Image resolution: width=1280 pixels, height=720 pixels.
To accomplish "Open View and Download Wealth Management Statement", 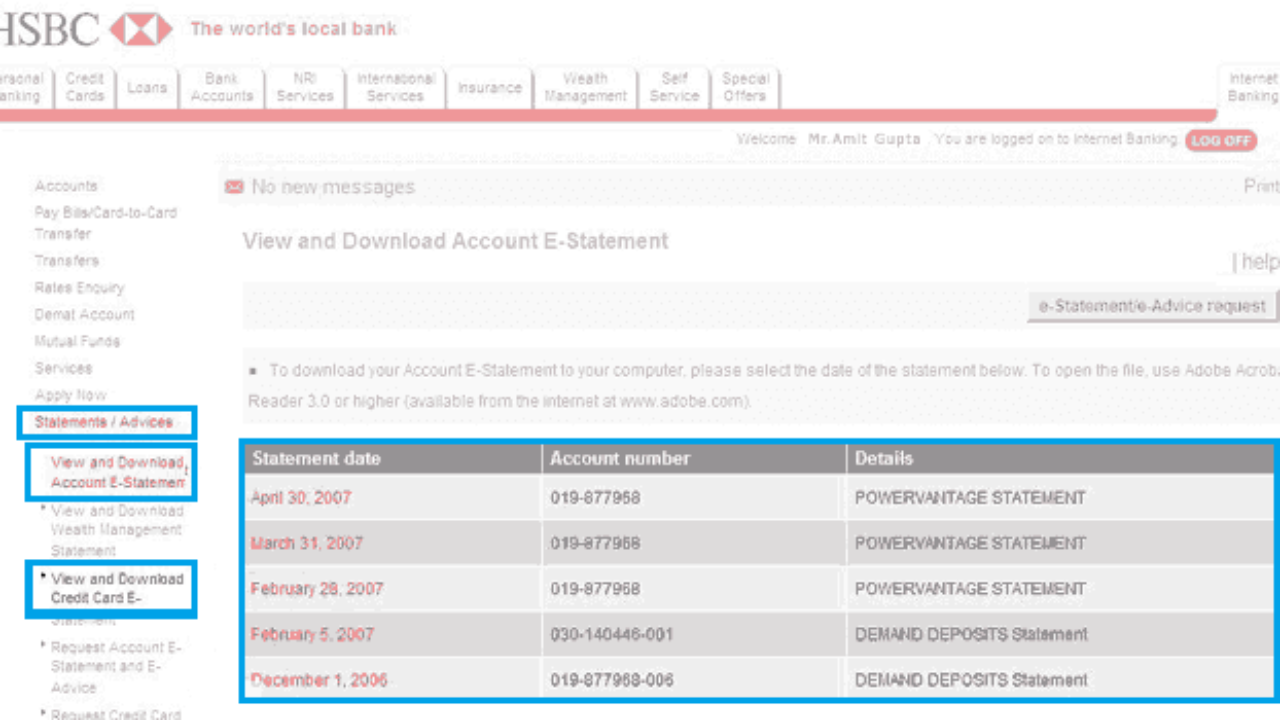I will click(116, 530).
